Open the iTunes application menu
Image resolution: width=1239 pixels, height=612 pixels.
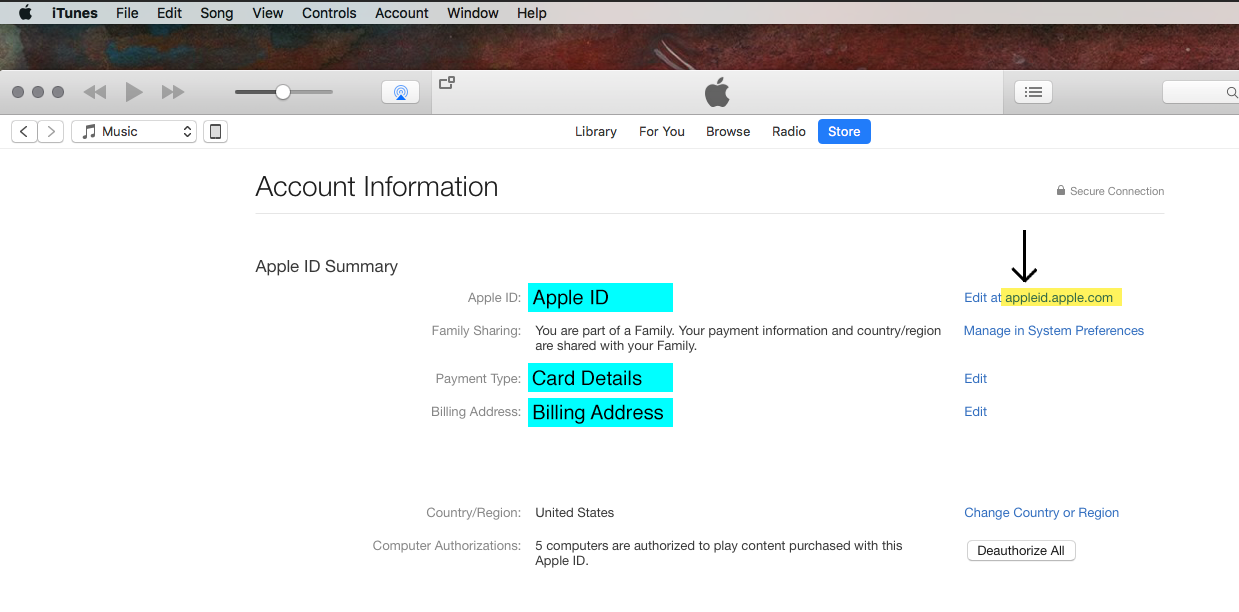[75, 13]
